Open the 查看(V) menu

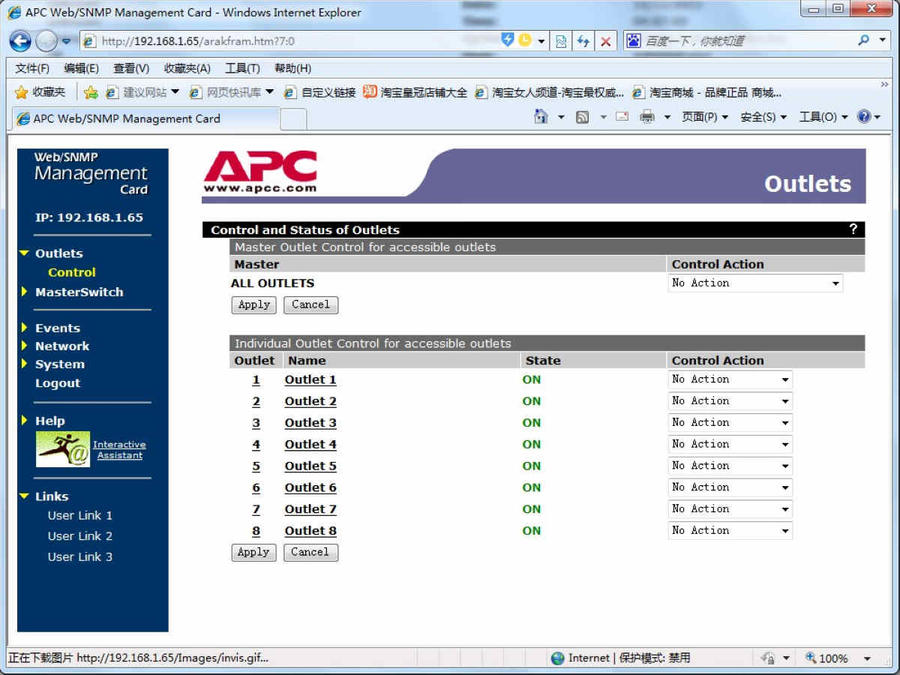(x=131, y=68)
